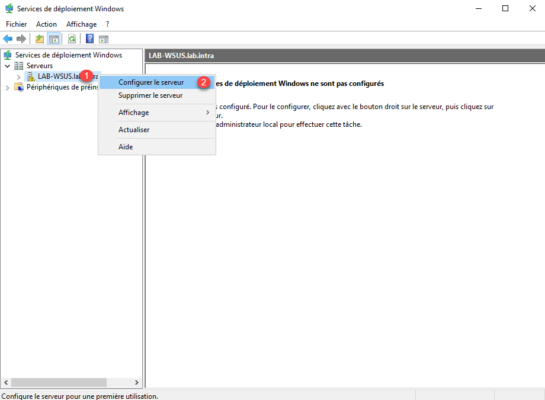This screenshot has width=545, height=400.
Task: Click the LAB-WSUS server warning icon
Action: tap(31, 76)
